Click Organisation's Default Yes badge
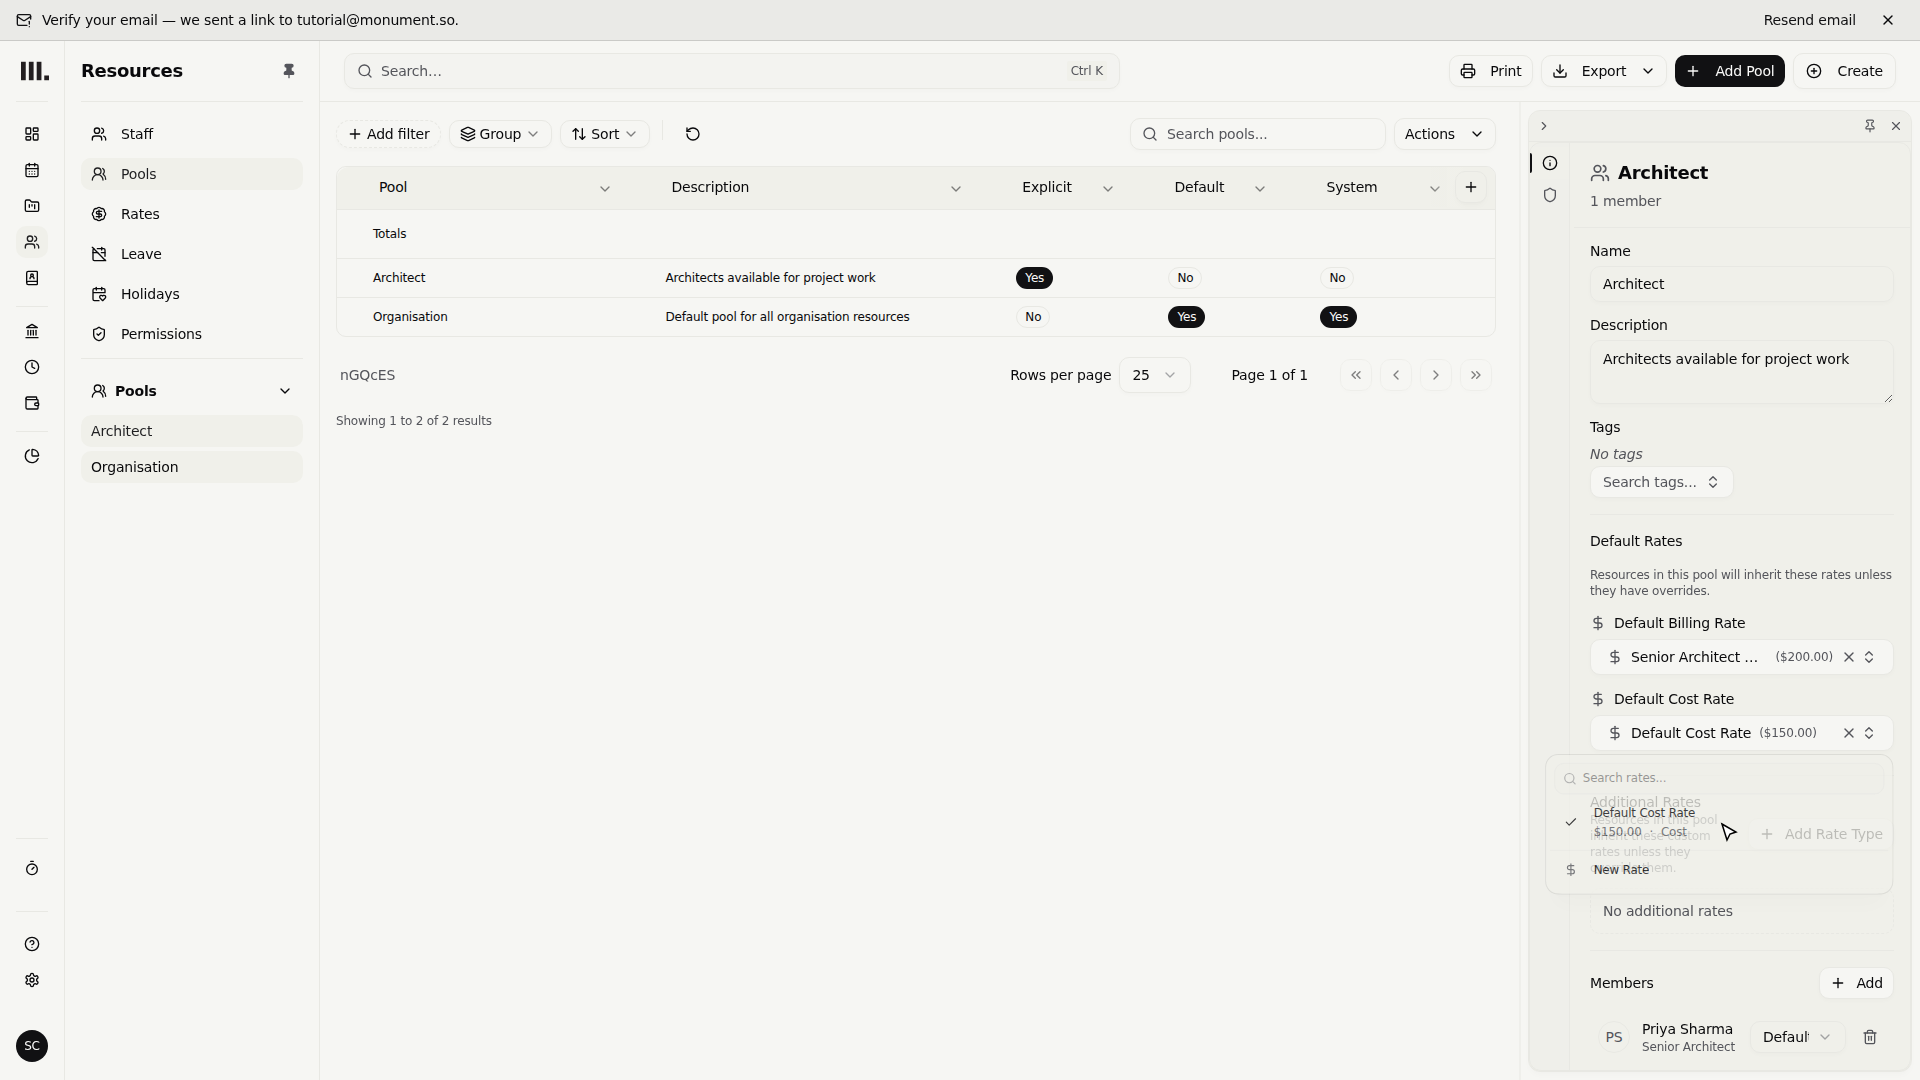The width and height of the screenshot is (1920, 1080). click(1186, 317)
